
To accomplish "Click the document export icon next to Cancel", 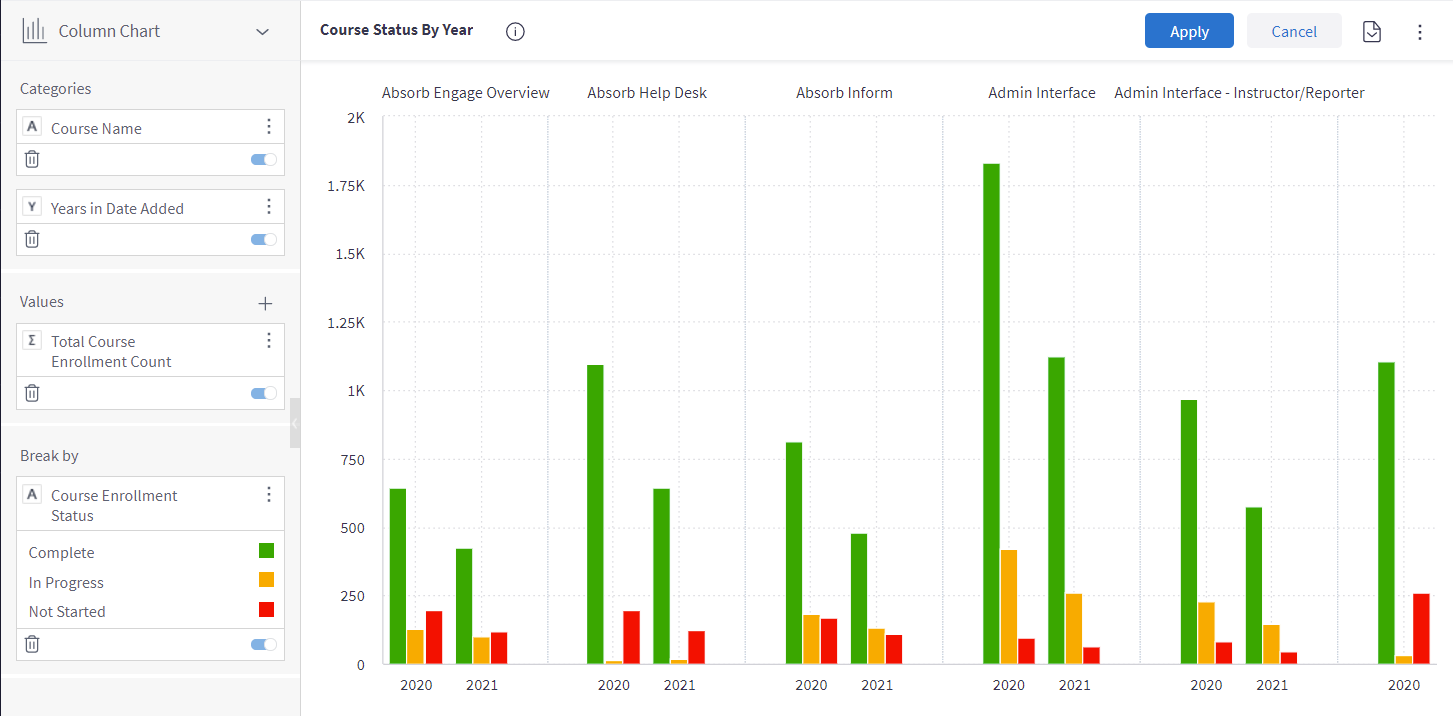I will [x=1372, y=32].
